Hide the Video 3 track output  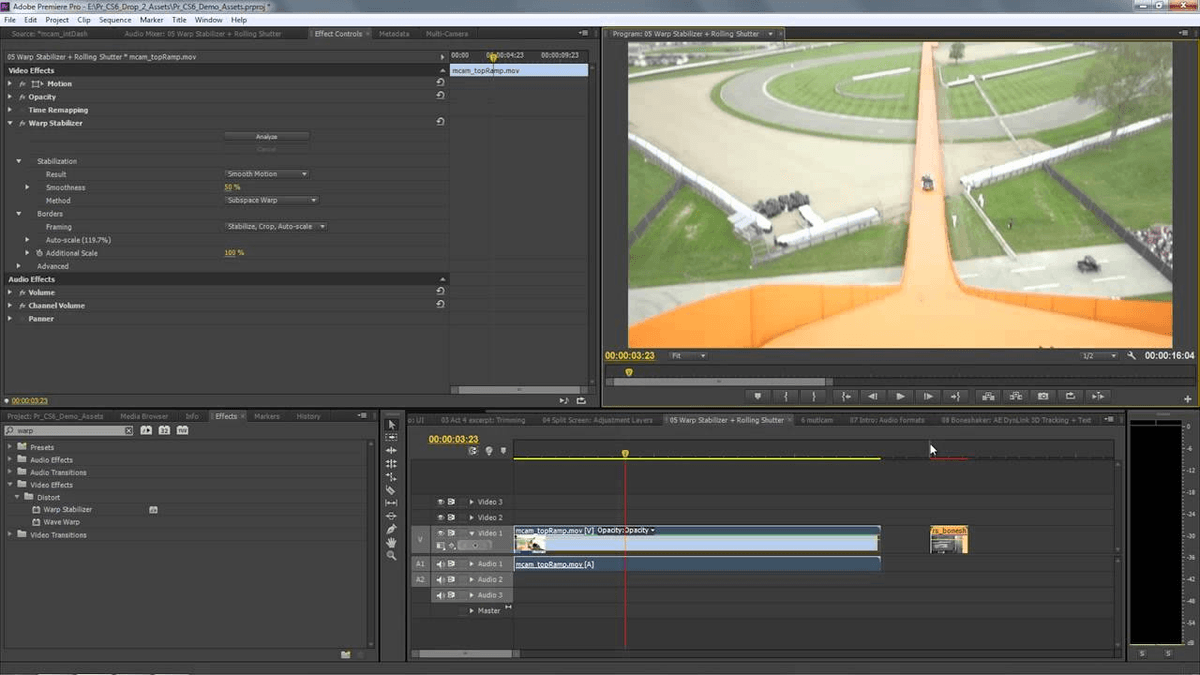tap(440, 502)
